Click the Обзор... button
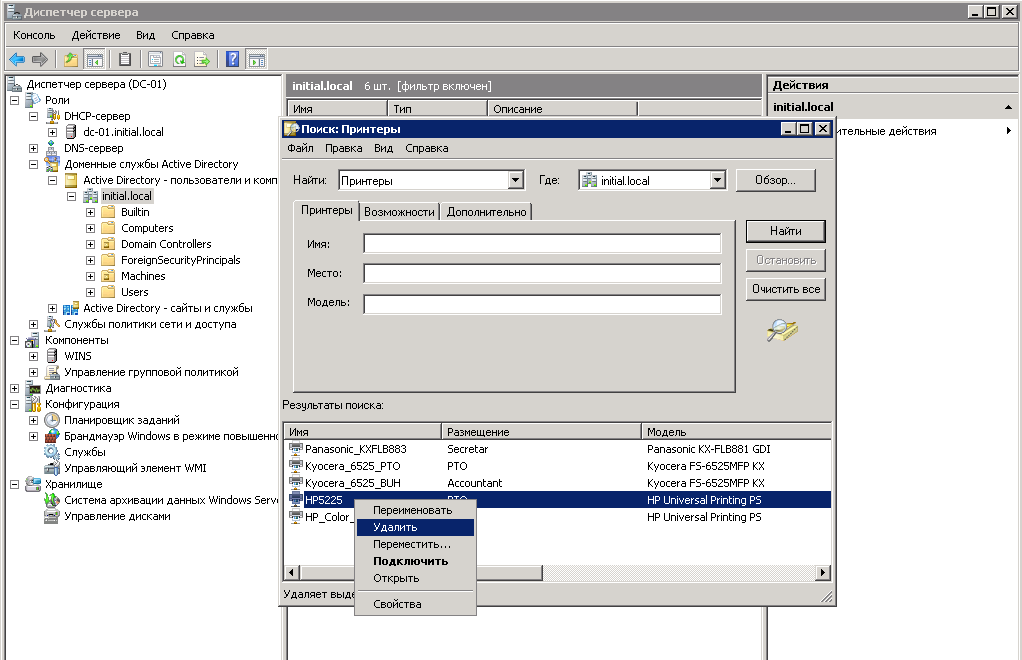Viewport: 1022px width, 660px height. tap(776, 180)
